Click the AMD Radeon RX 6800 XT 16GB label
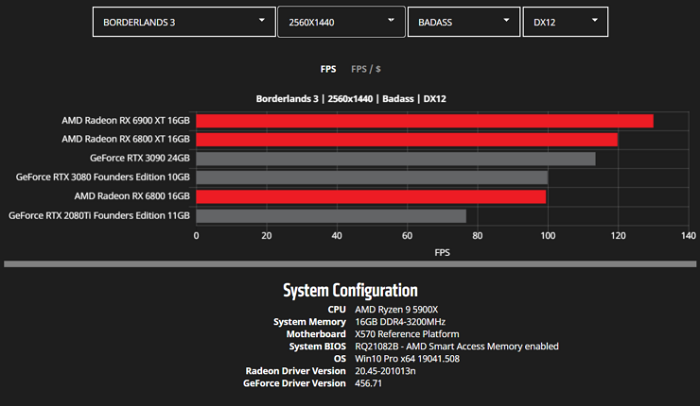700x406 pixels. [125, 140]
